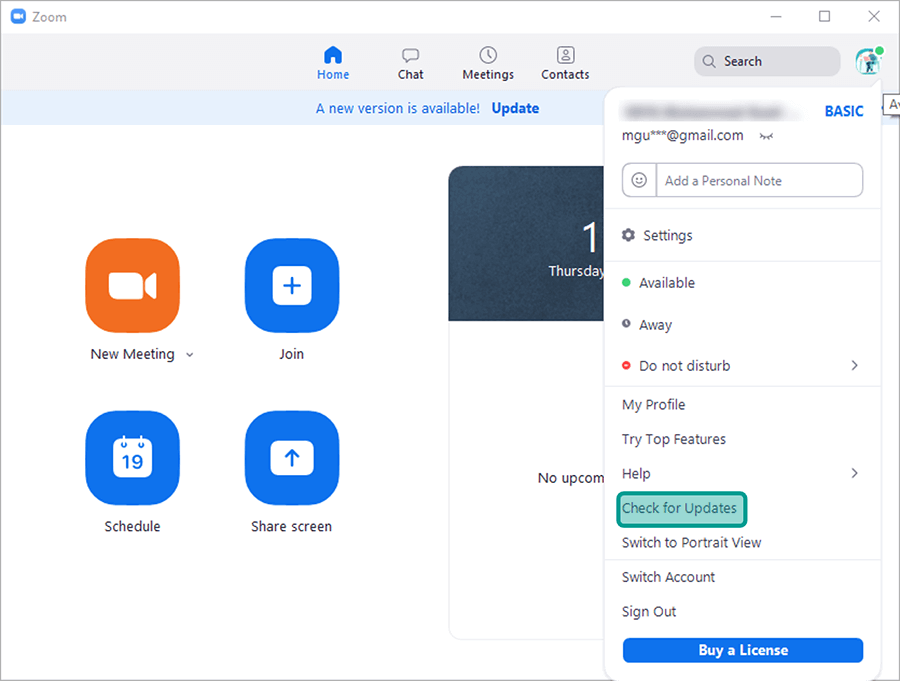Expand the New Meeting dropdown arrow

coord(189,355)
